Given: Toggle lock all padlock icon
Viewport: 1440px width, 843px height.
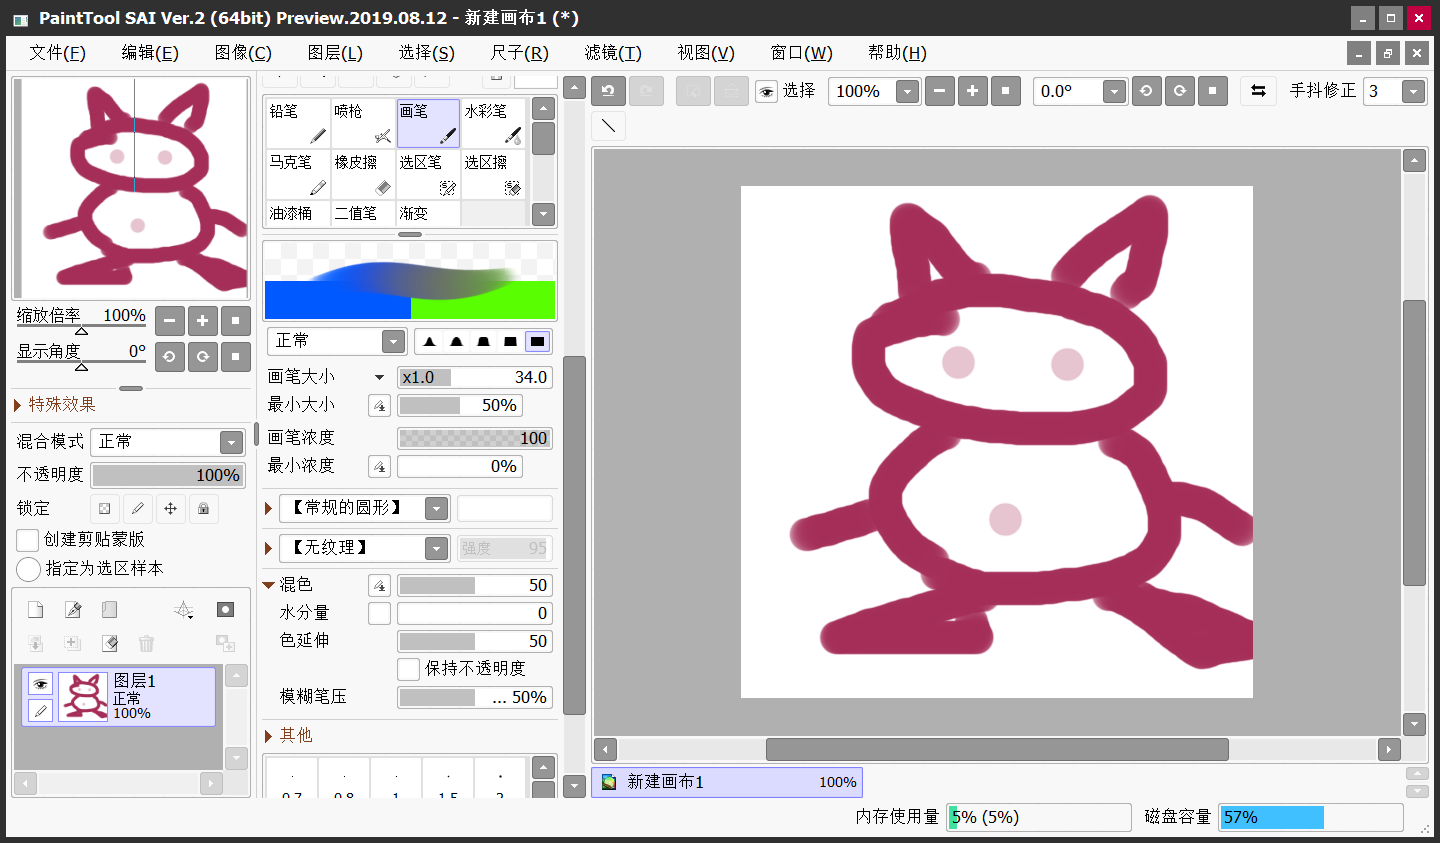Looking at the screenshot, I should 203,508.
